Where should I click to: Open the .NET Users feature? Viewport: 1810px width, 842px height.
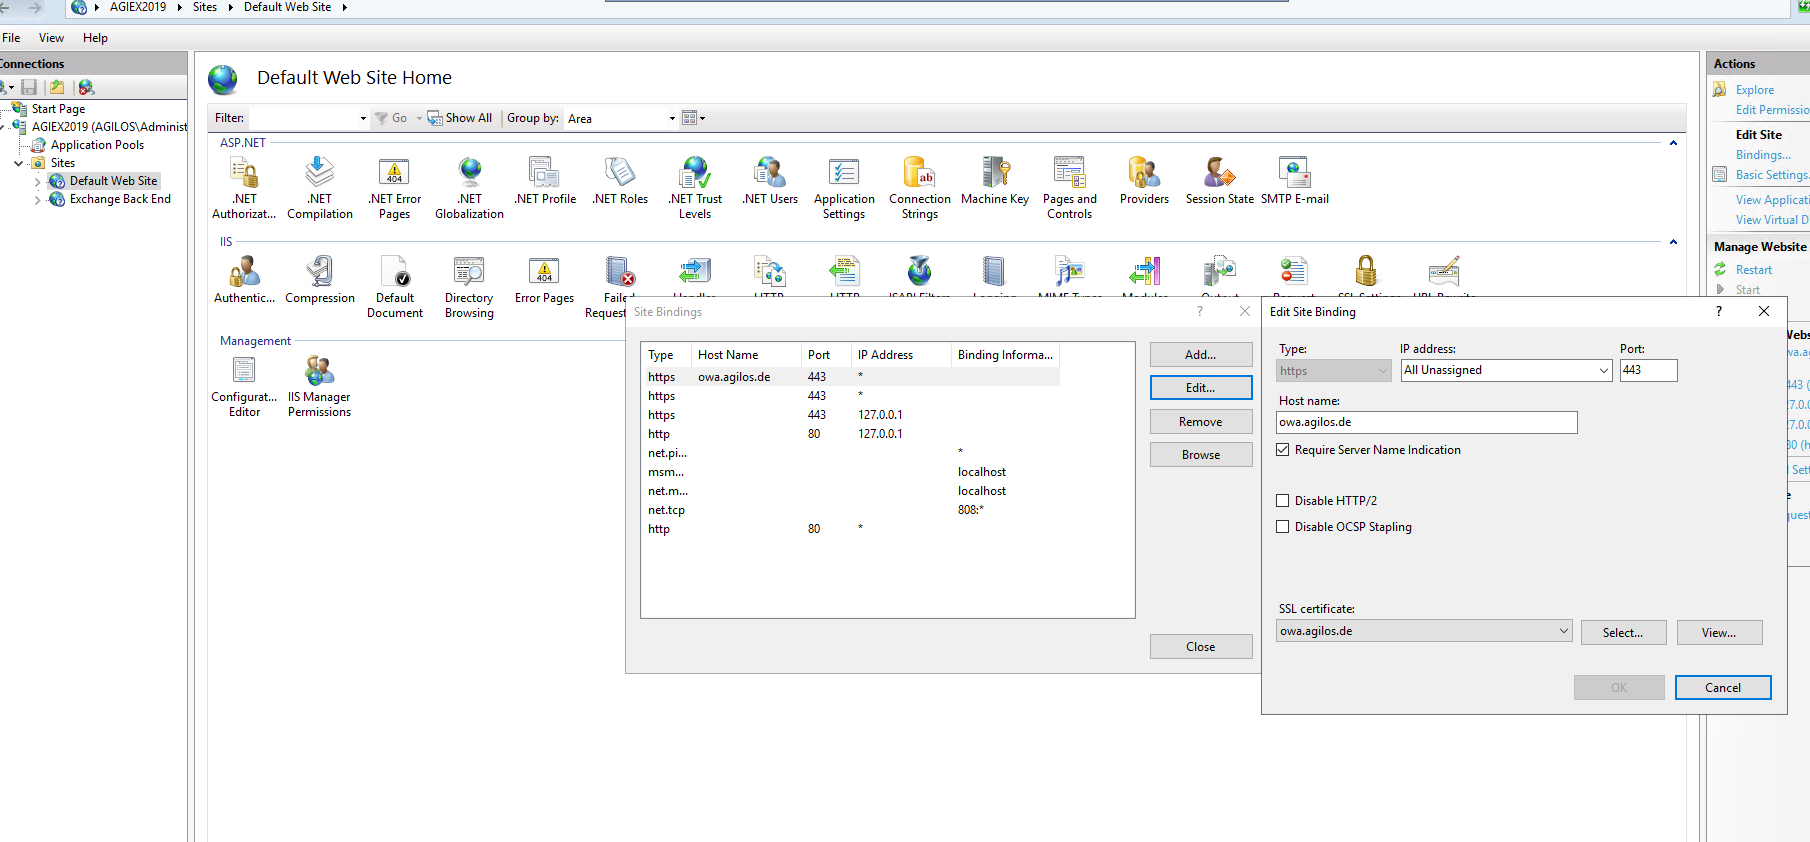[770, 181]
